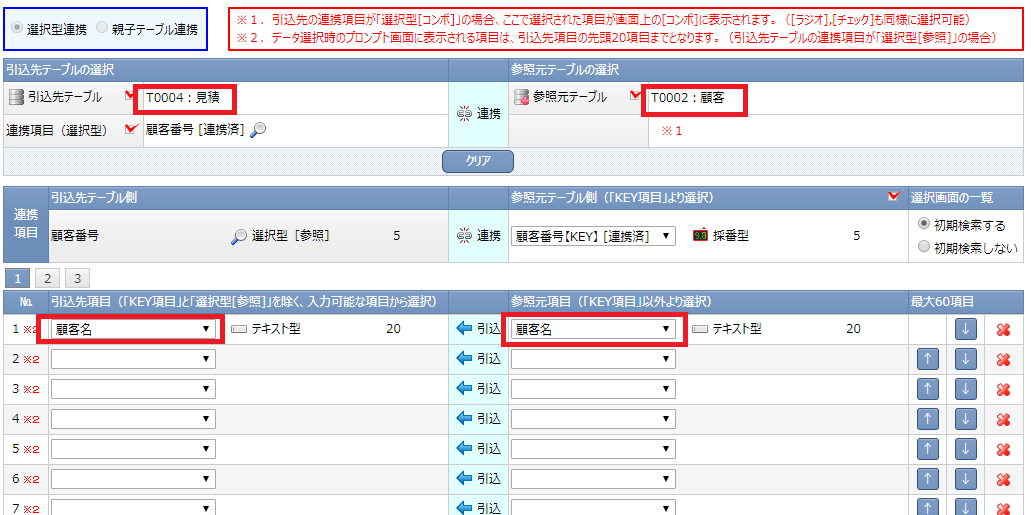
Task: Click the down arrow button in row 3
Action: [965, 390]
